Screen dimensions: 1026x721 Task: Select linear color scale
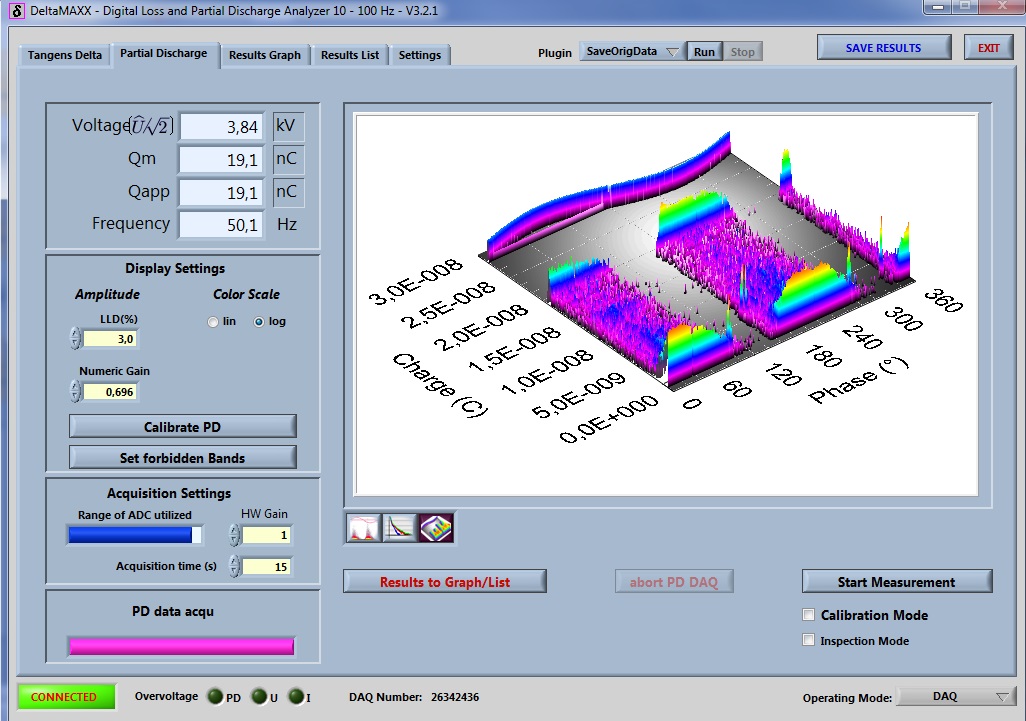213,322
